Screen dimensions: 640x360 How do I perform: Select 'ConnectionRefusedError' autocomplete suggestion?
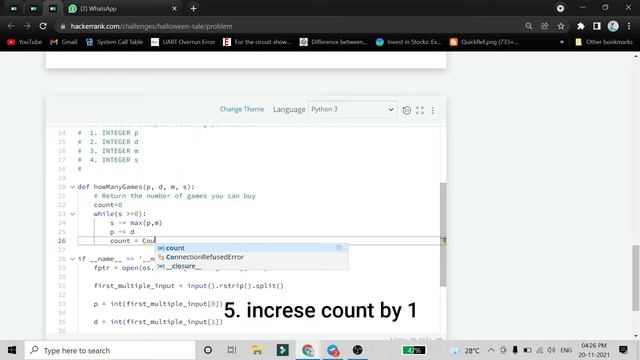pos(251,257)
